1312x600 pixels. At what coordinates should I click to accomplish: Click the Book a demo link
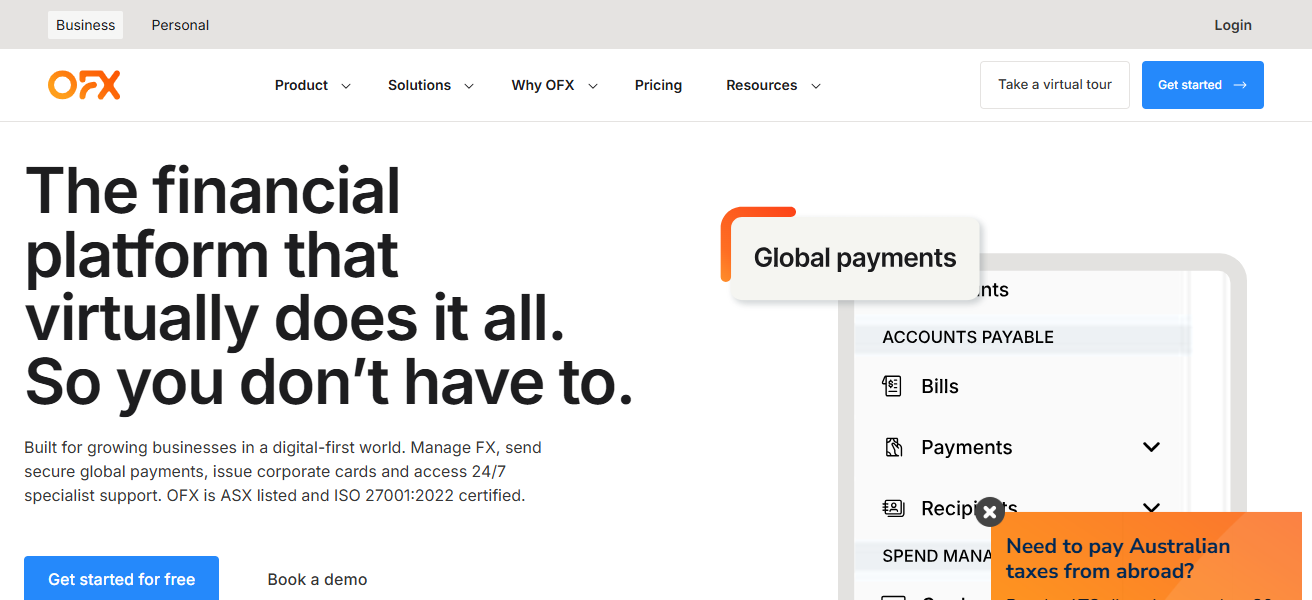(317, 579)
